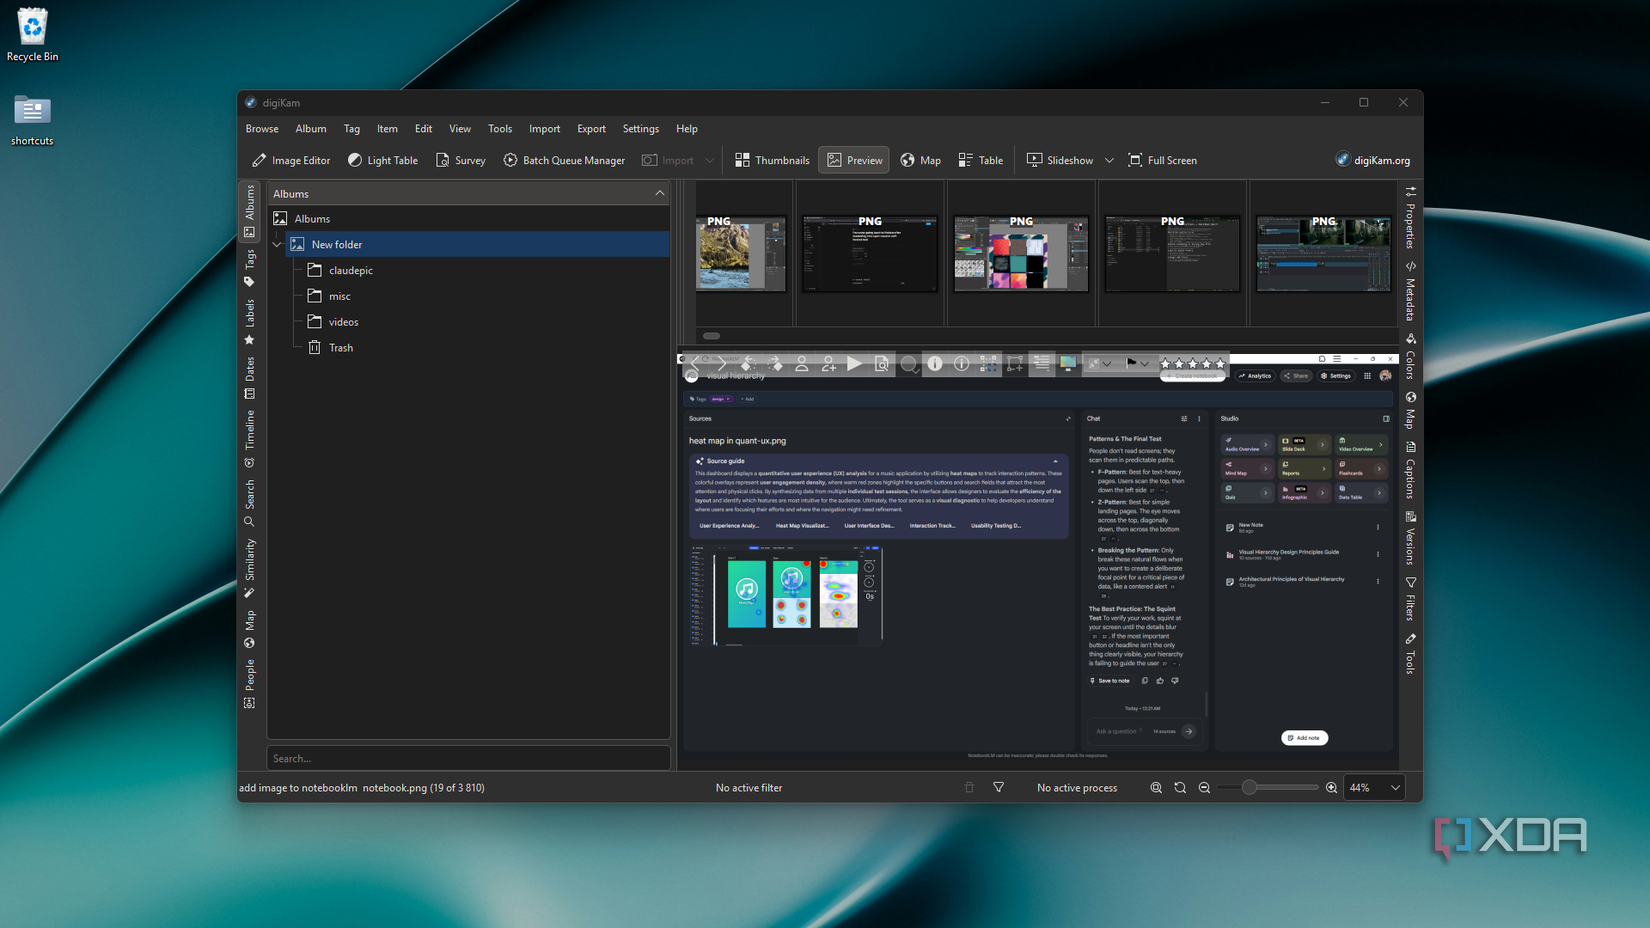Viewport: 1650px width, 928px height.
Task: Focus the album Search field
Action: coord(468,759)
